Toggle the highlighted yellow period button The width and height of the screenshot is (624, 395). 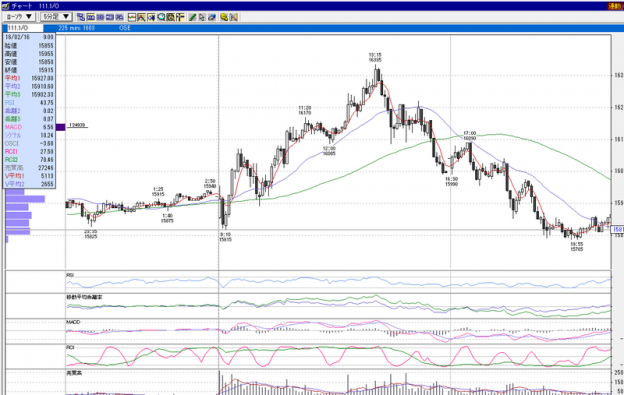tap(91, 17)
